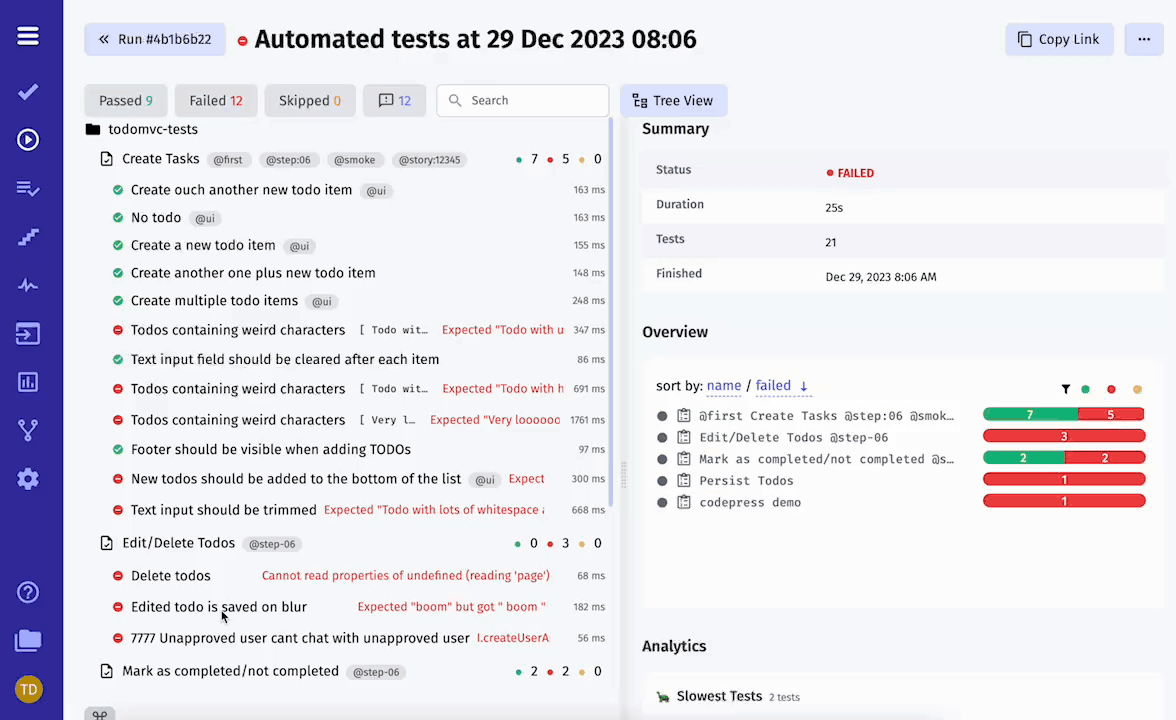
Task: Click the @story:12345 tag
Action: (429, 160)
